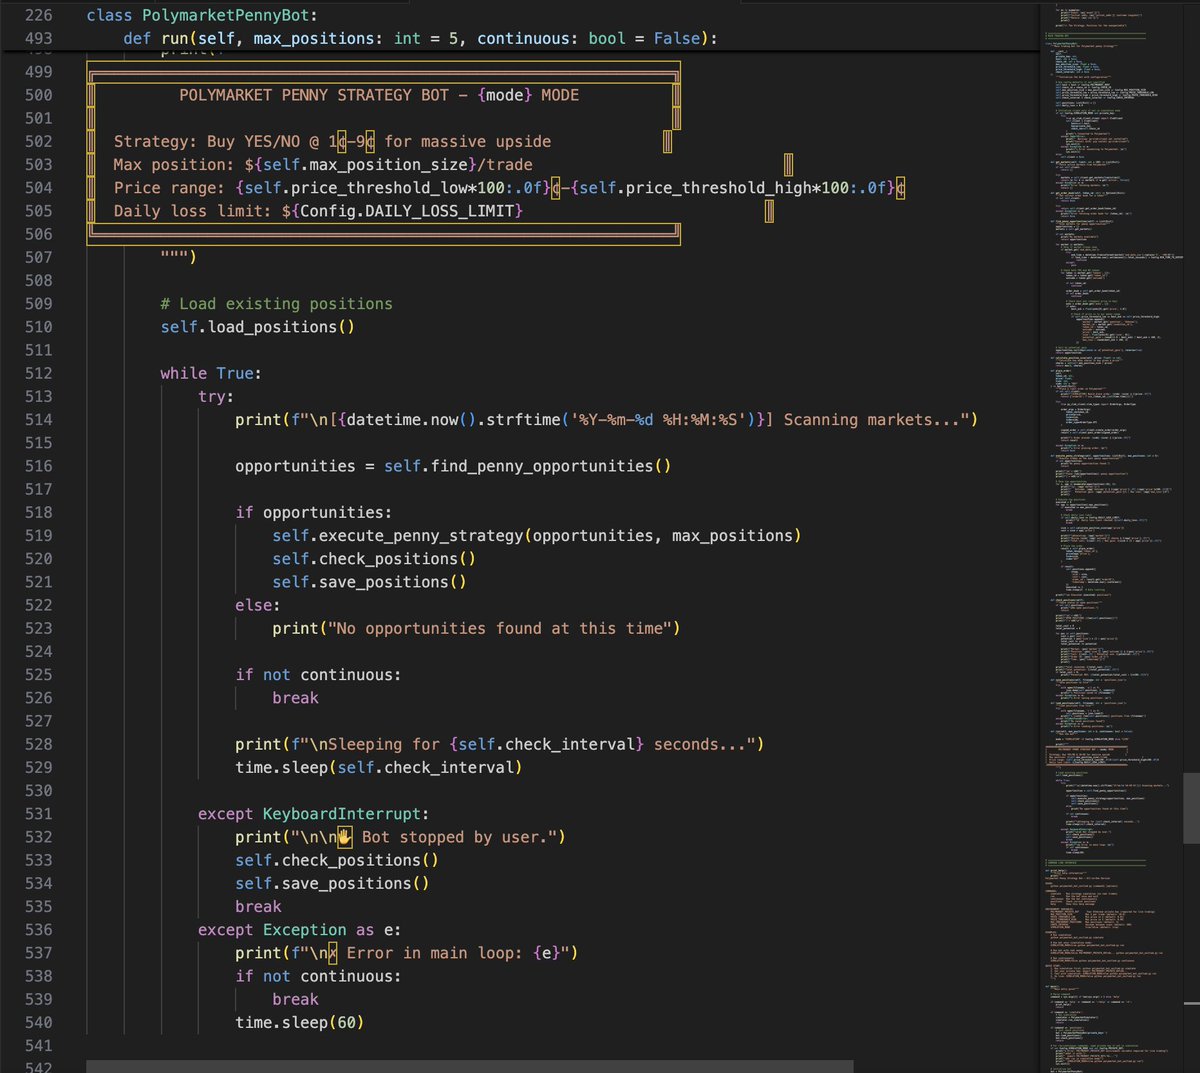Click "except Exception as e:" line
Image resolution: width=1200 pixels, height=1073 pixels.
point(300,929)
